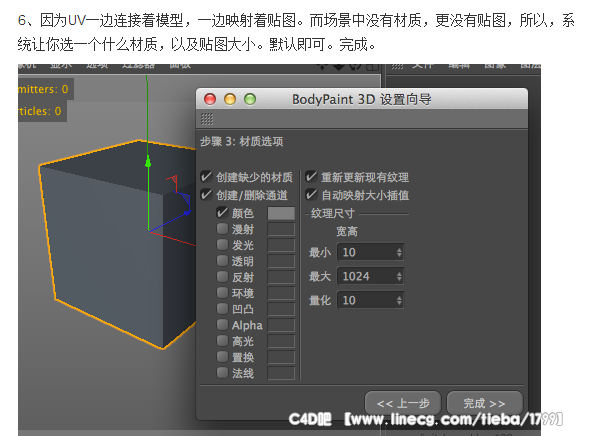Click the blue Z-axis handle of the gizmo
The image size is (589, 436).
click(187, 213)
